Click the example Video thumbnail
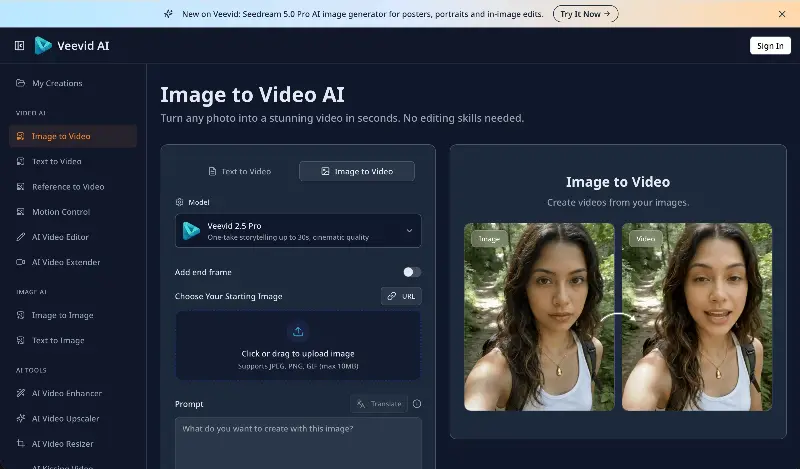 click(x=696, y=317)
